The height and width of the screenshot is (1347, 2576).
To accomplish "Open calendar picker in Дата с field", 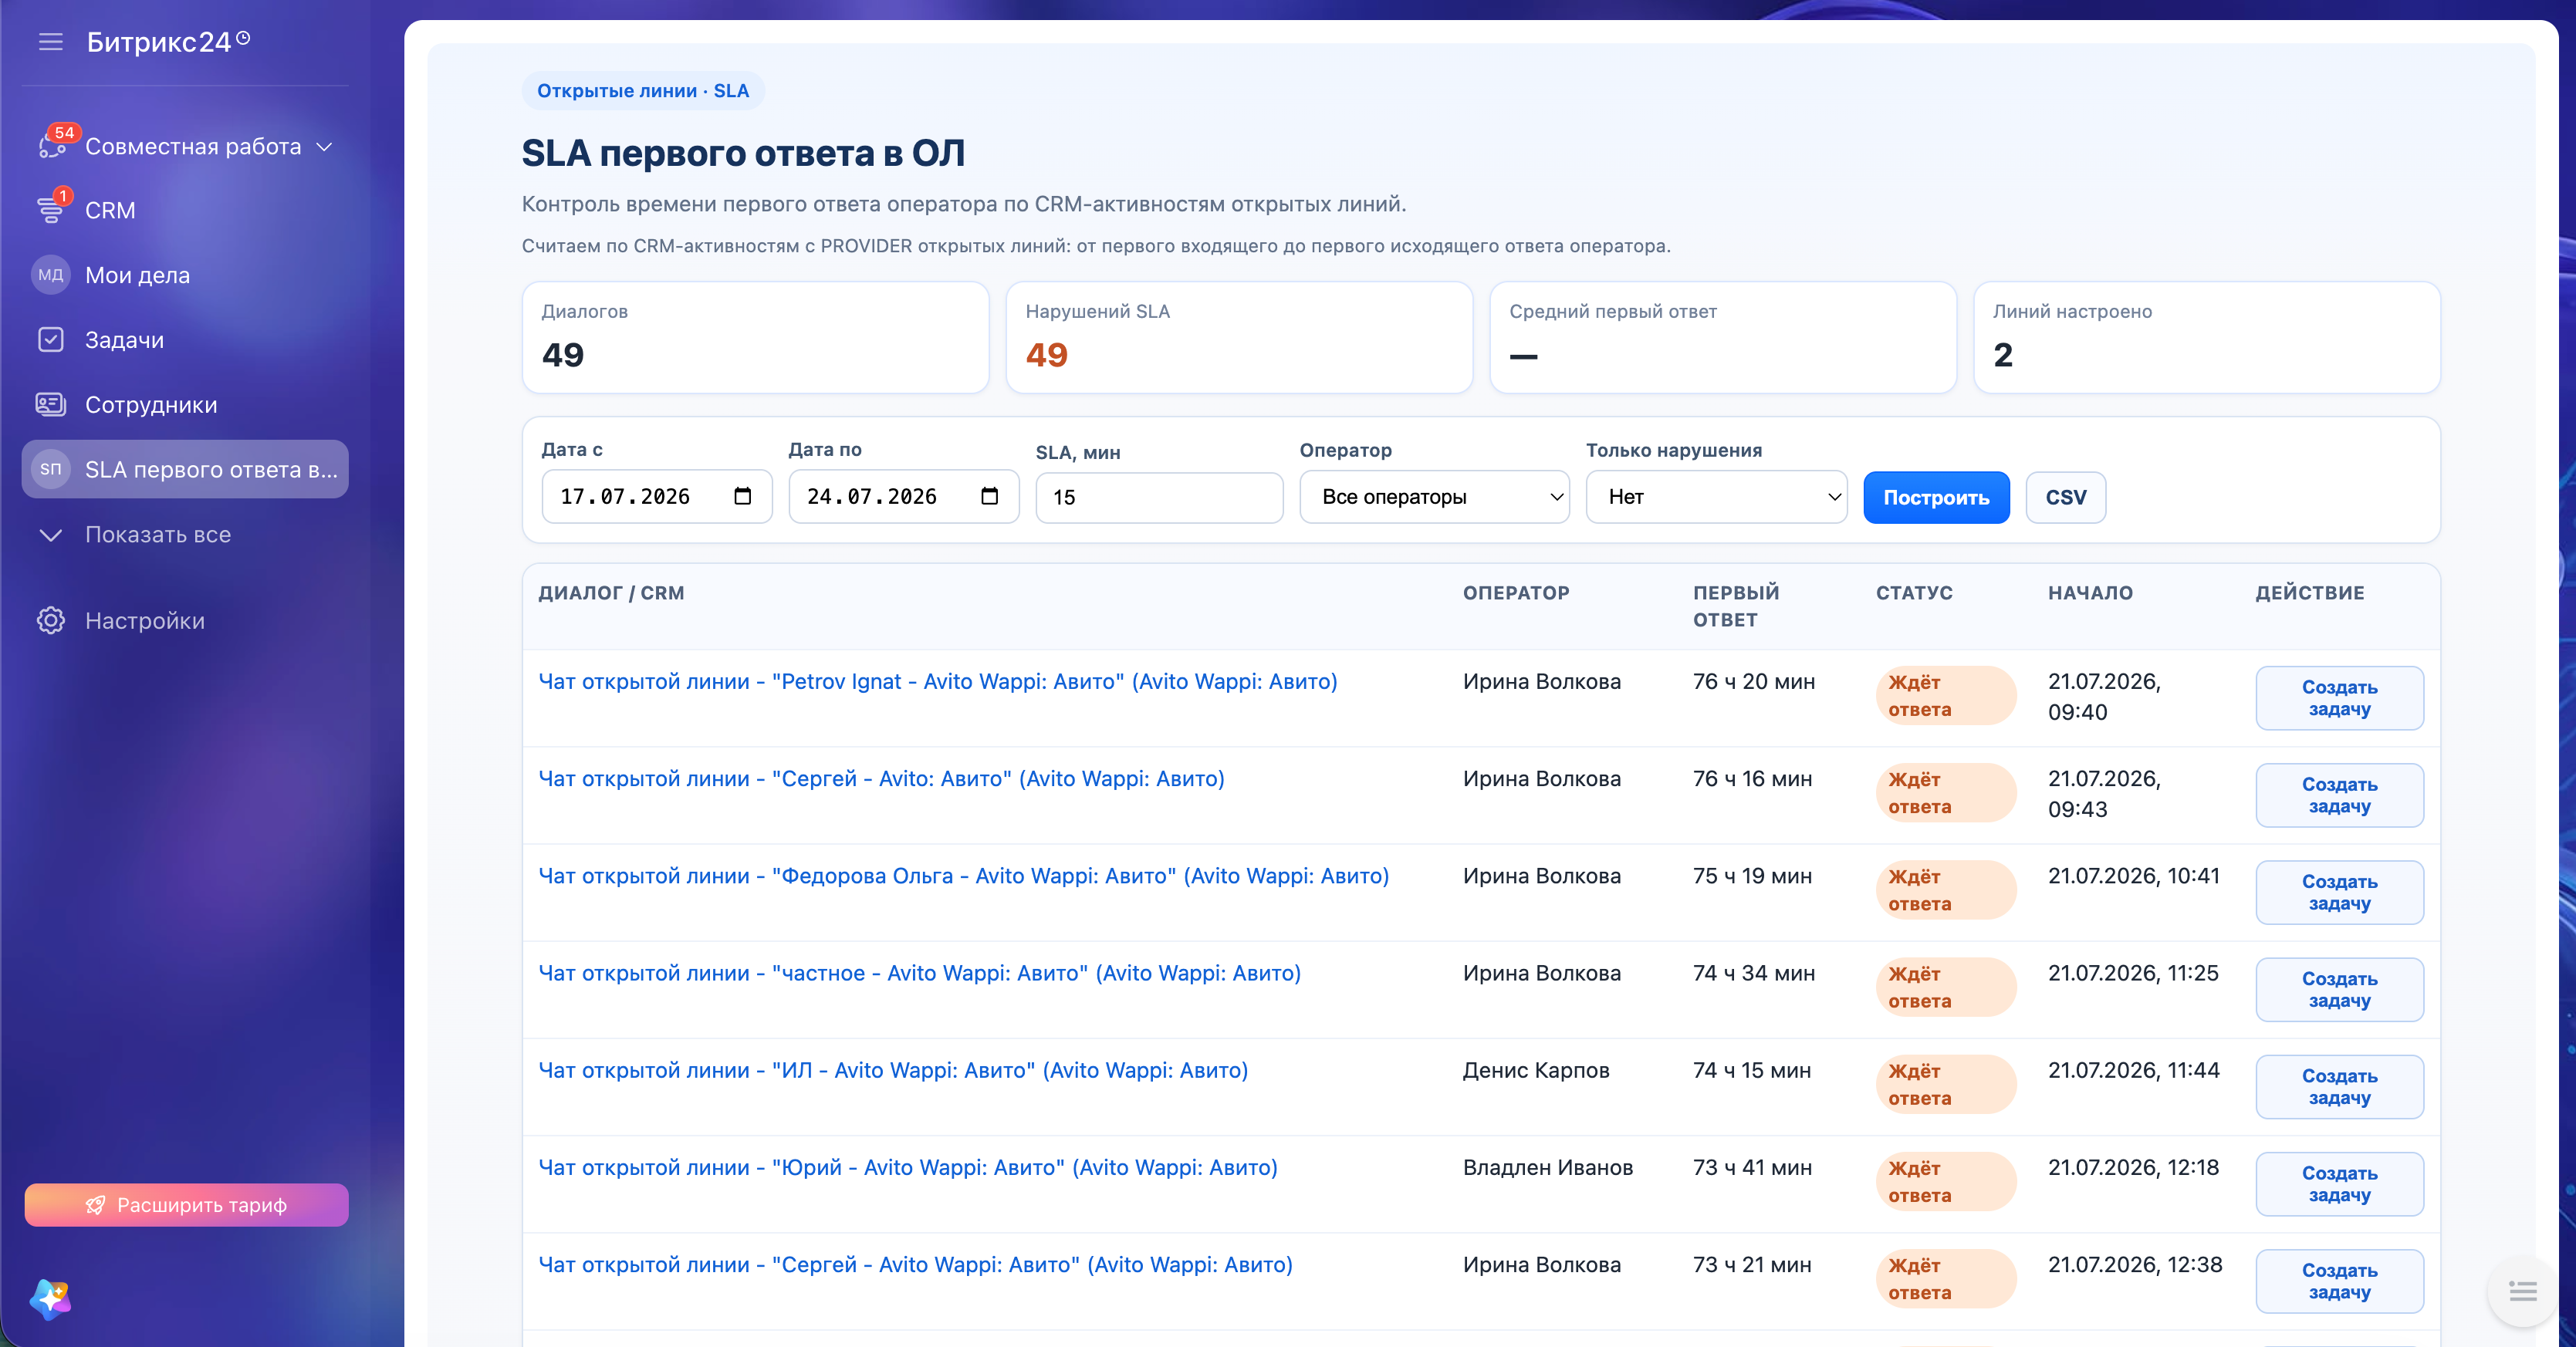I will [742, 496].
